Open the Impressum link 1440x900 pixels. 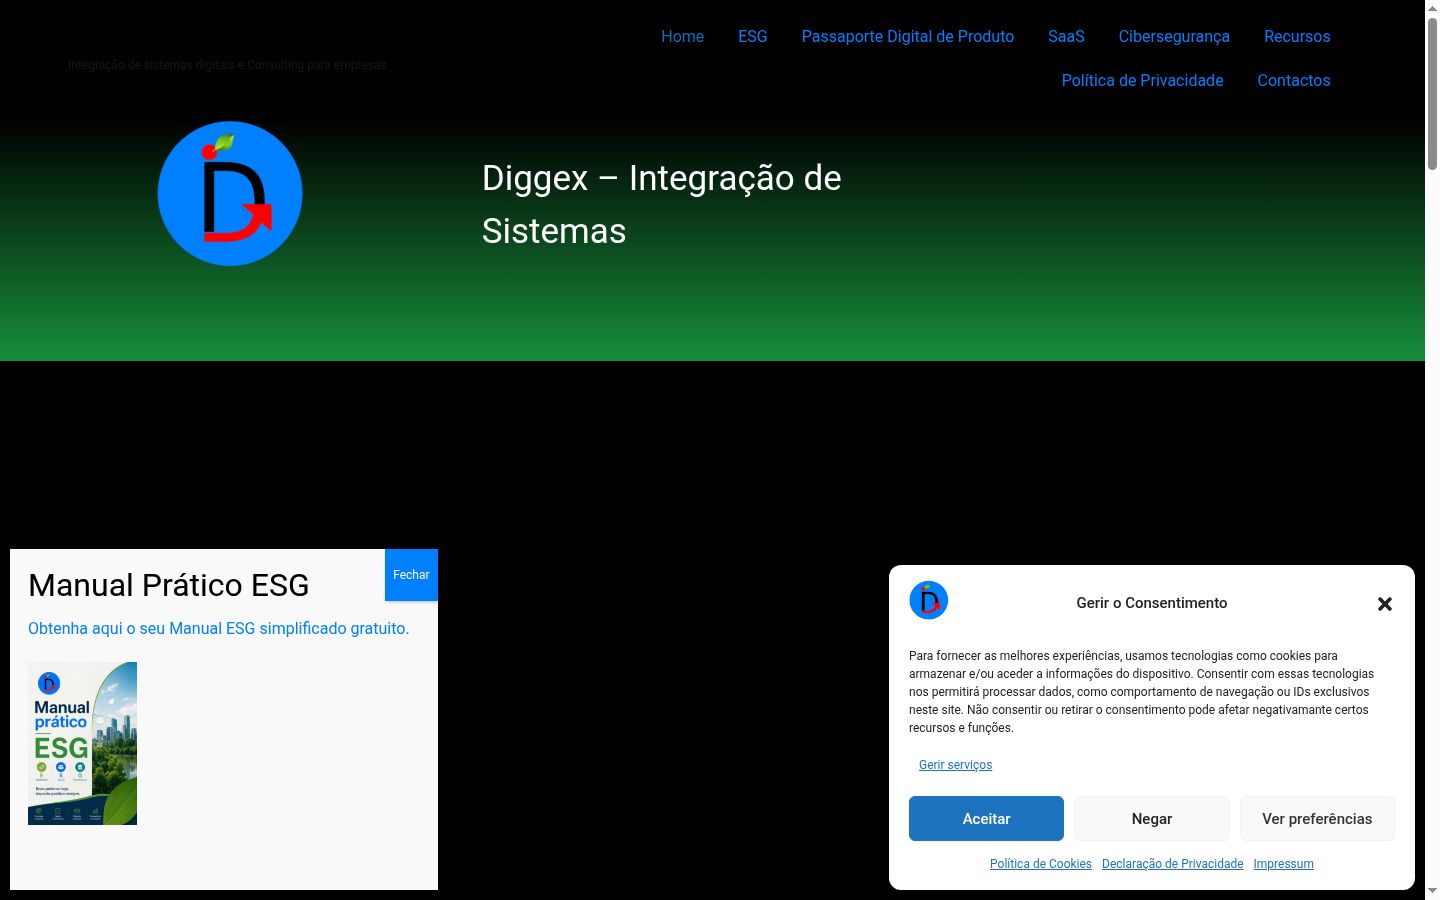point(1283,864)
